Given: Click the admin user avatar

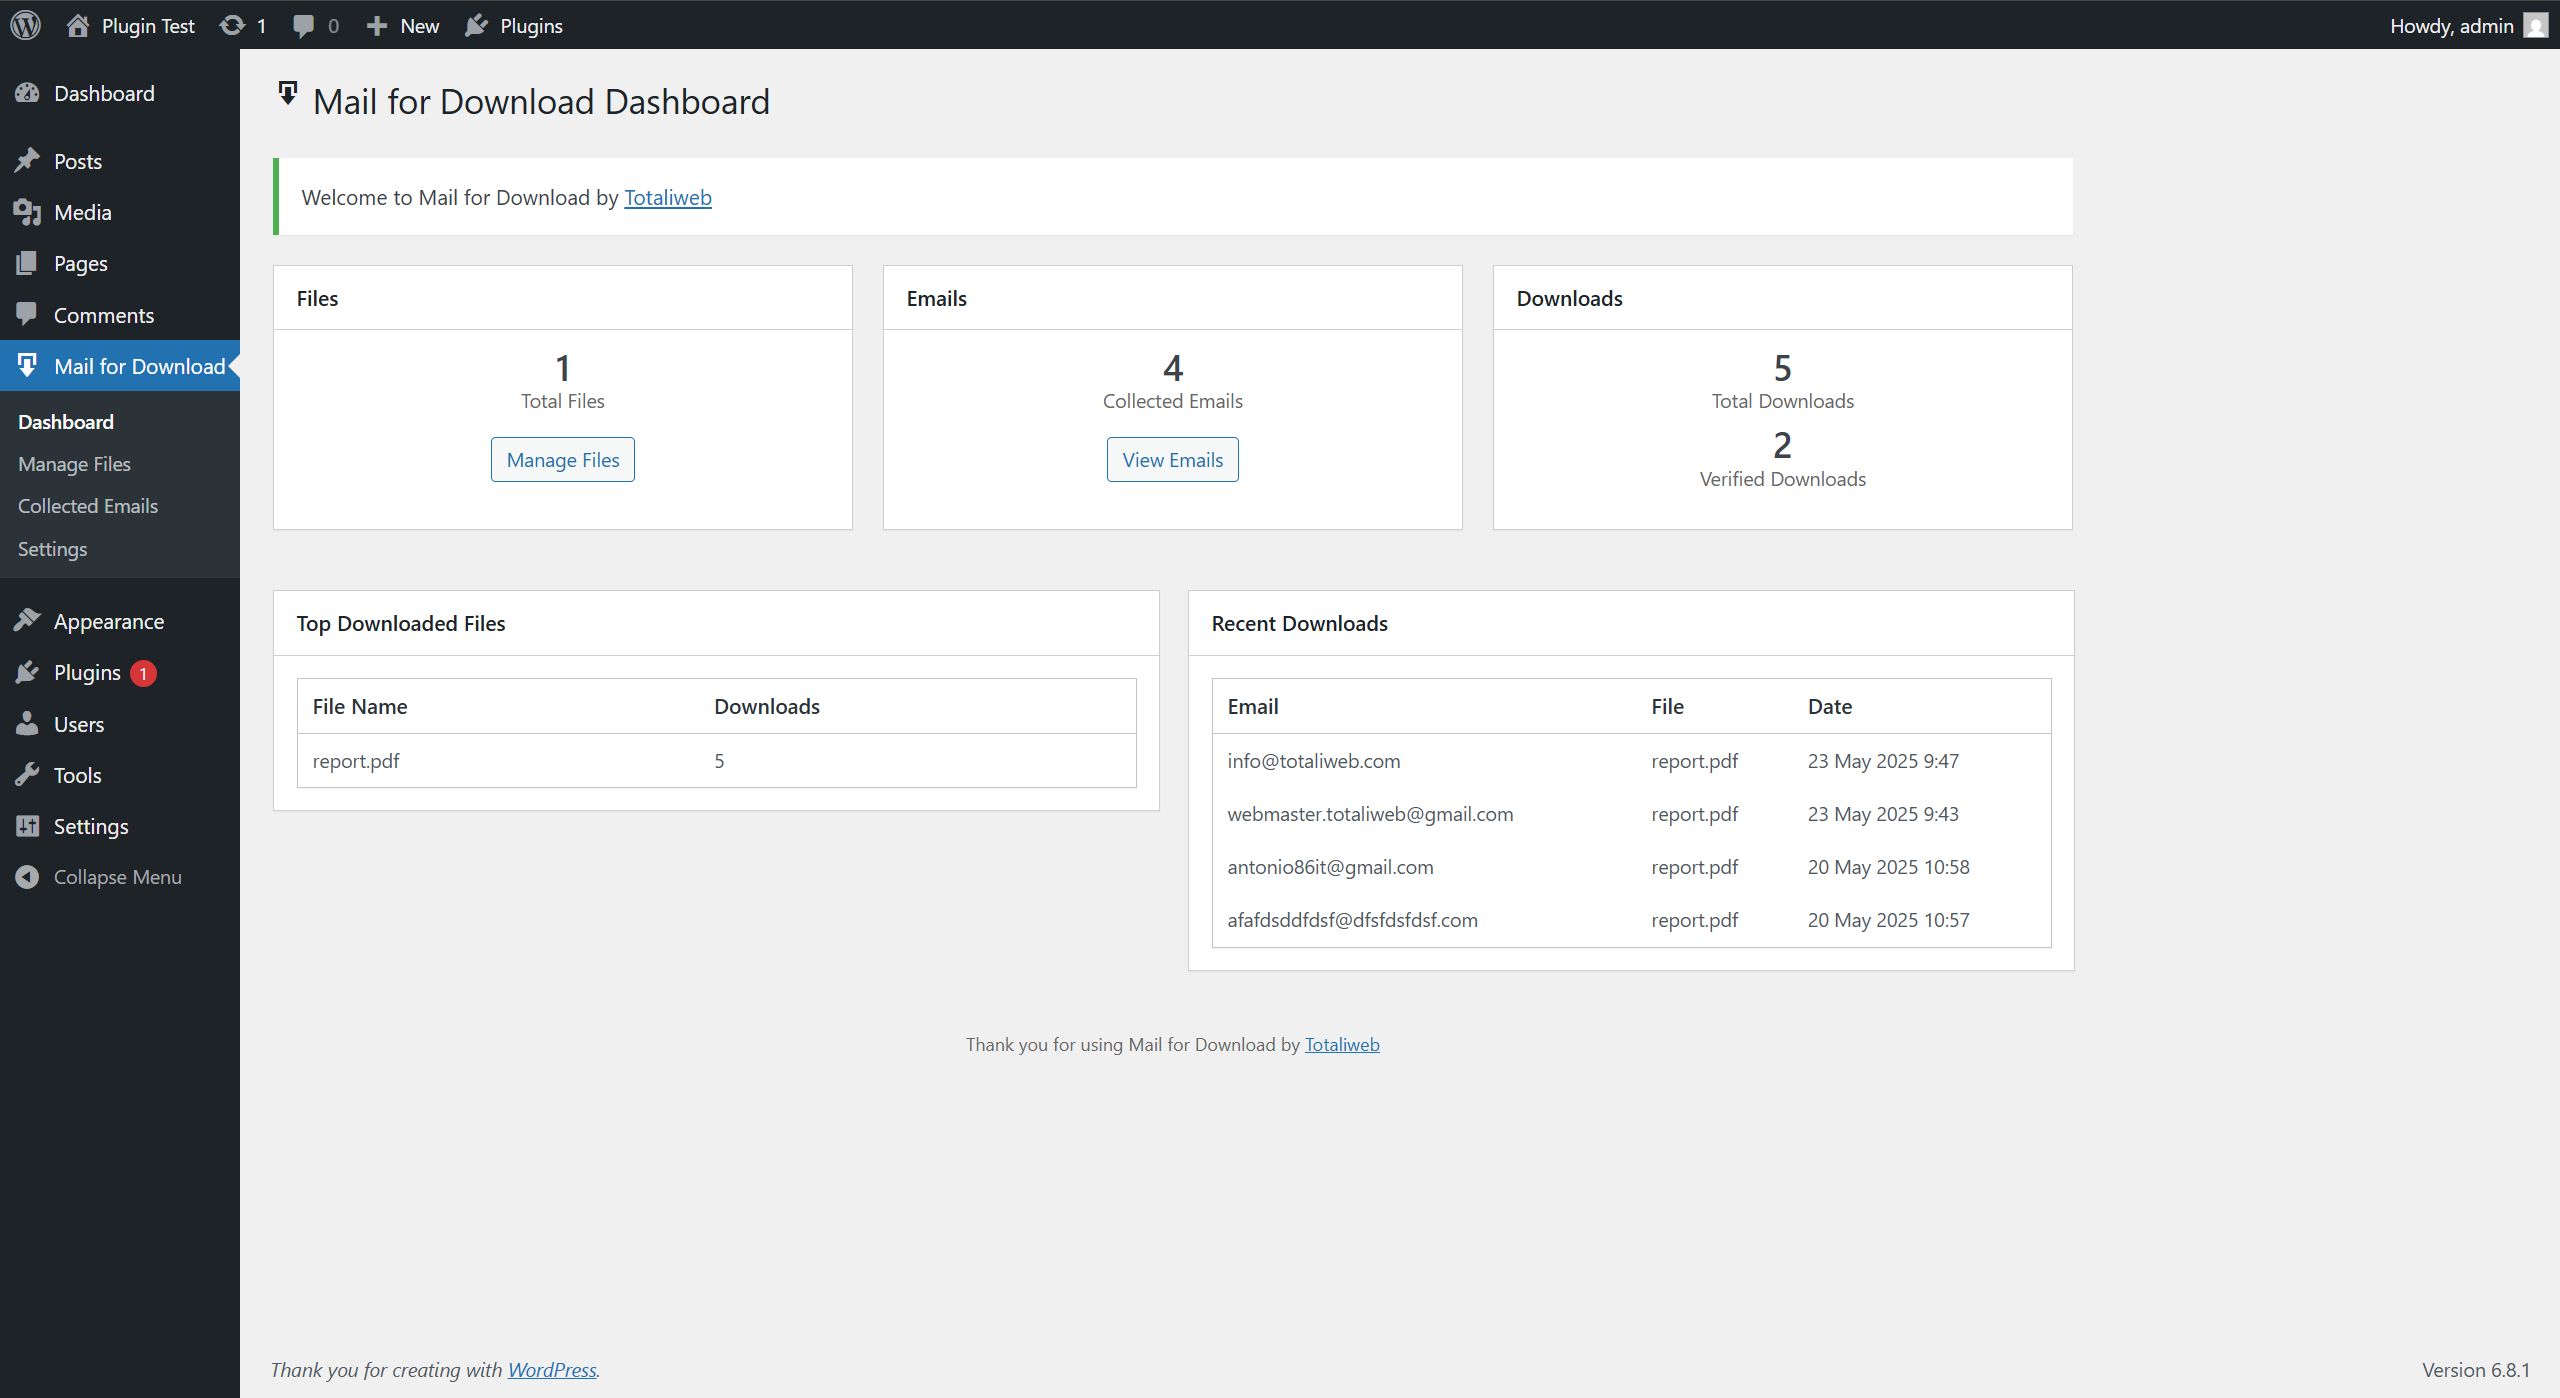Looking at the screenshot, I should click(2535, 25).
